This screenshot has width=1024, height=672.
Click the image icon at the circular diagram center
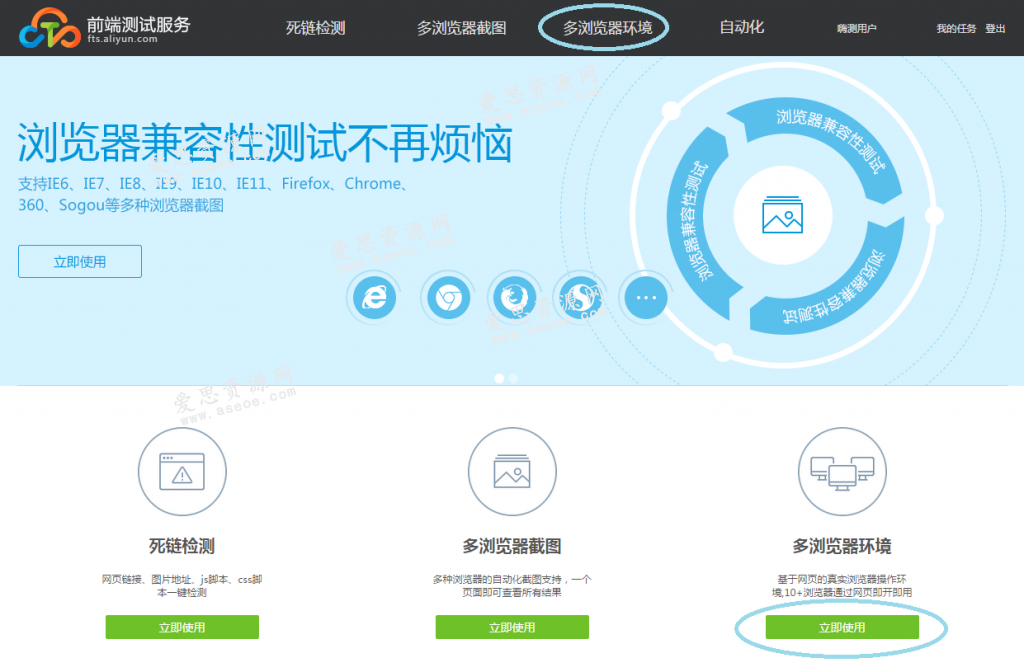click(x=784, y=213)
